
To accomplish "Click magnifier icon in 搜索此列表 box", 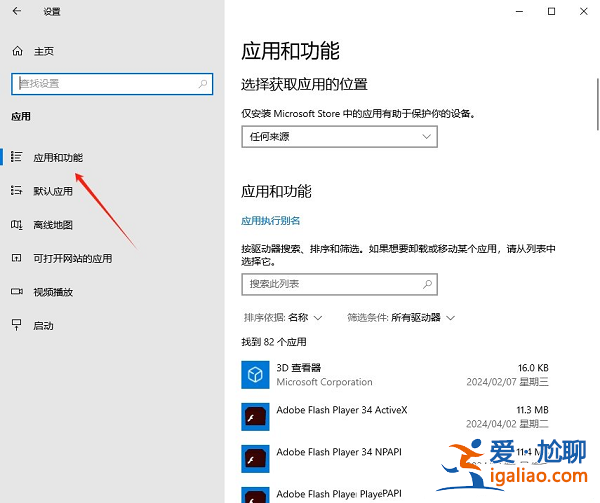I will click(427, 284).
